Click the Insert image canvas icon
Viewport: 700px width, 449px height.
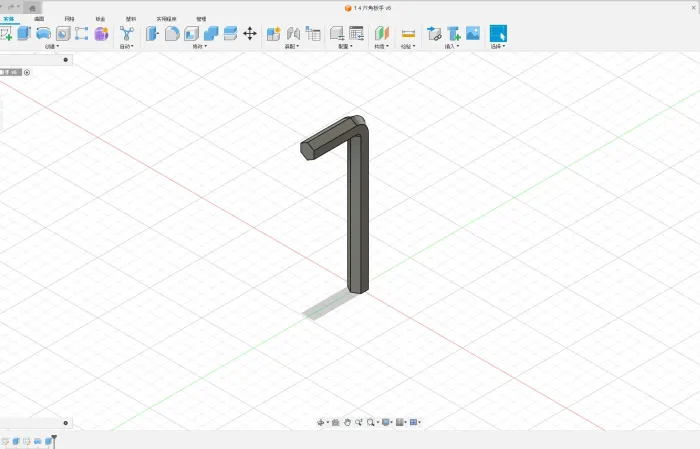pos(473,33)
